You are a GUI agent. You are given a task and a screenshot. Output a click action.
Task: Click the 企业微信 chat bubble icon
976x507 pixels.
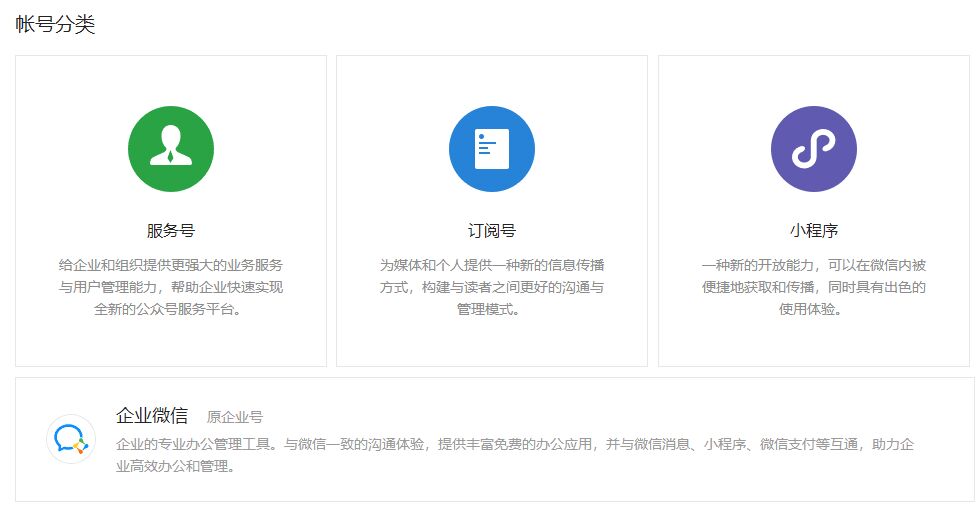coord(71,439)
